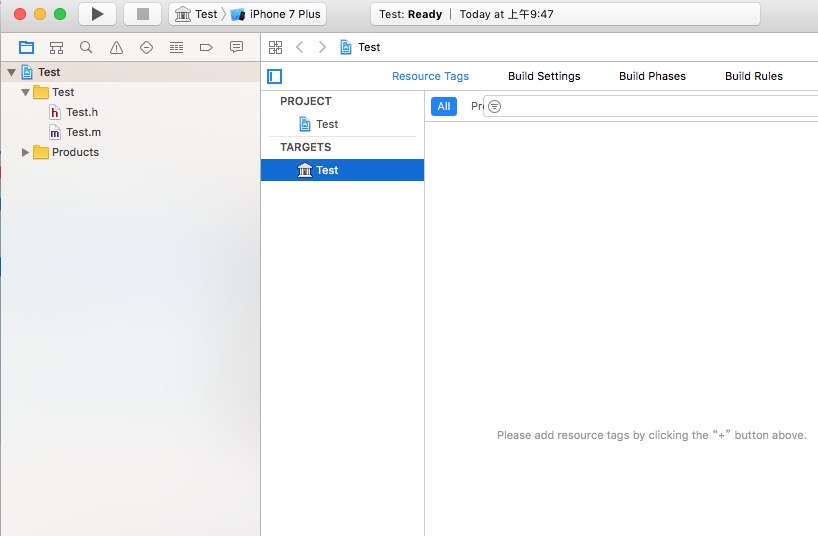The image size is (818, 536).
Task: Open the Find navigator
Action: [x=86, y=47]
